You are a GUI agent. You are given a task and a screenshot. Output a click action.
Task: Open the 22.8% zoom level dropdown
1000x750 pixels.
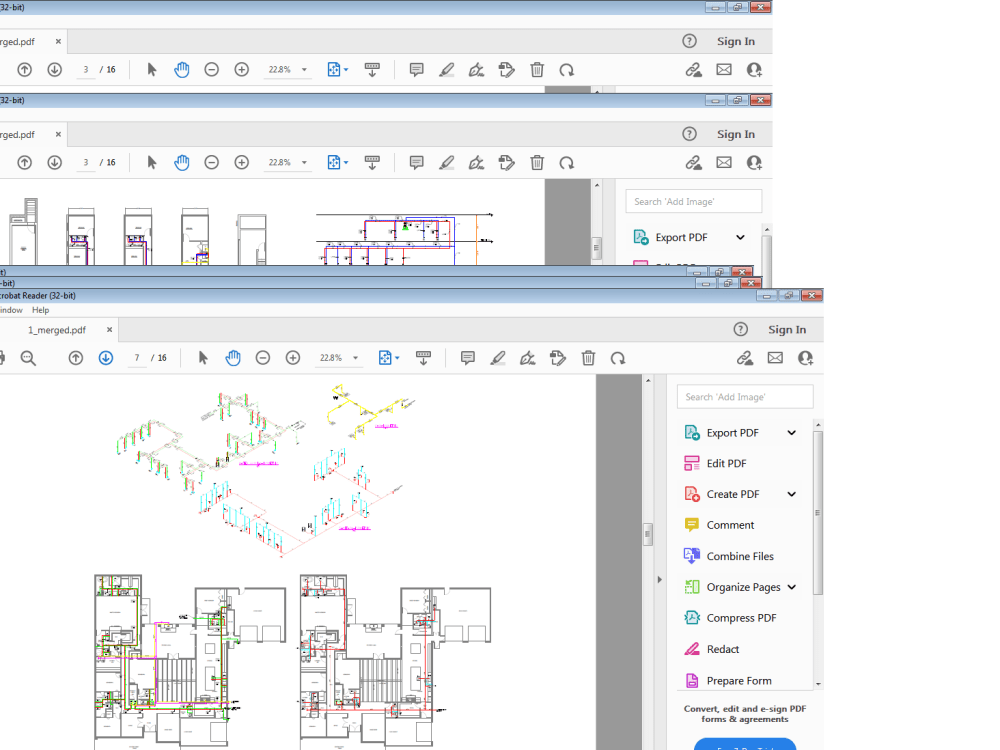click(338, 357)
